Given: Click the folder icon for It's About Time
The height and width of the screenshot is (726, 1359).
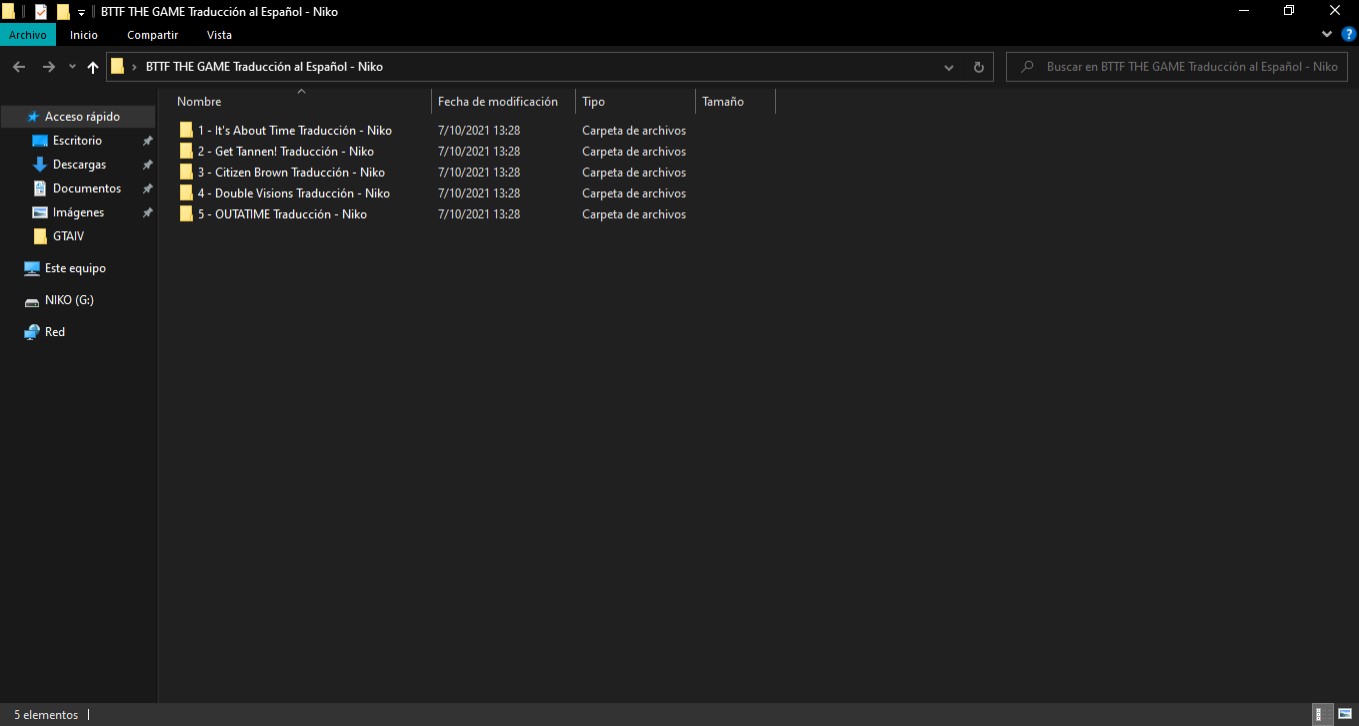Looking at the screenshot, I should click(x=186, y=130).
